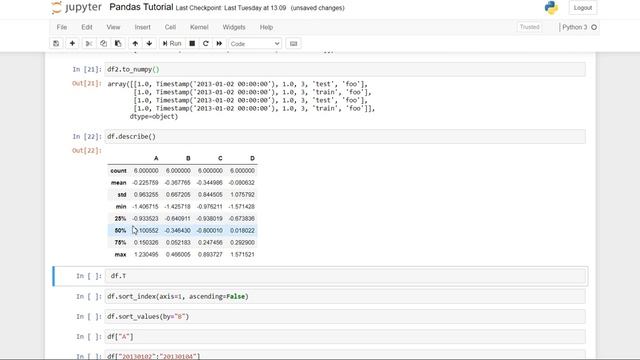Move selected cell up arrow
Screen dimensions: 640x360
click(x=135, y=43)
